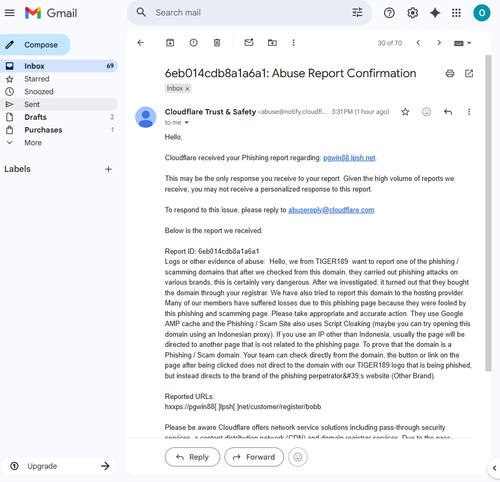Open the account avatar menu
Viewport: 500px width, 482px height.
(481, 13)
